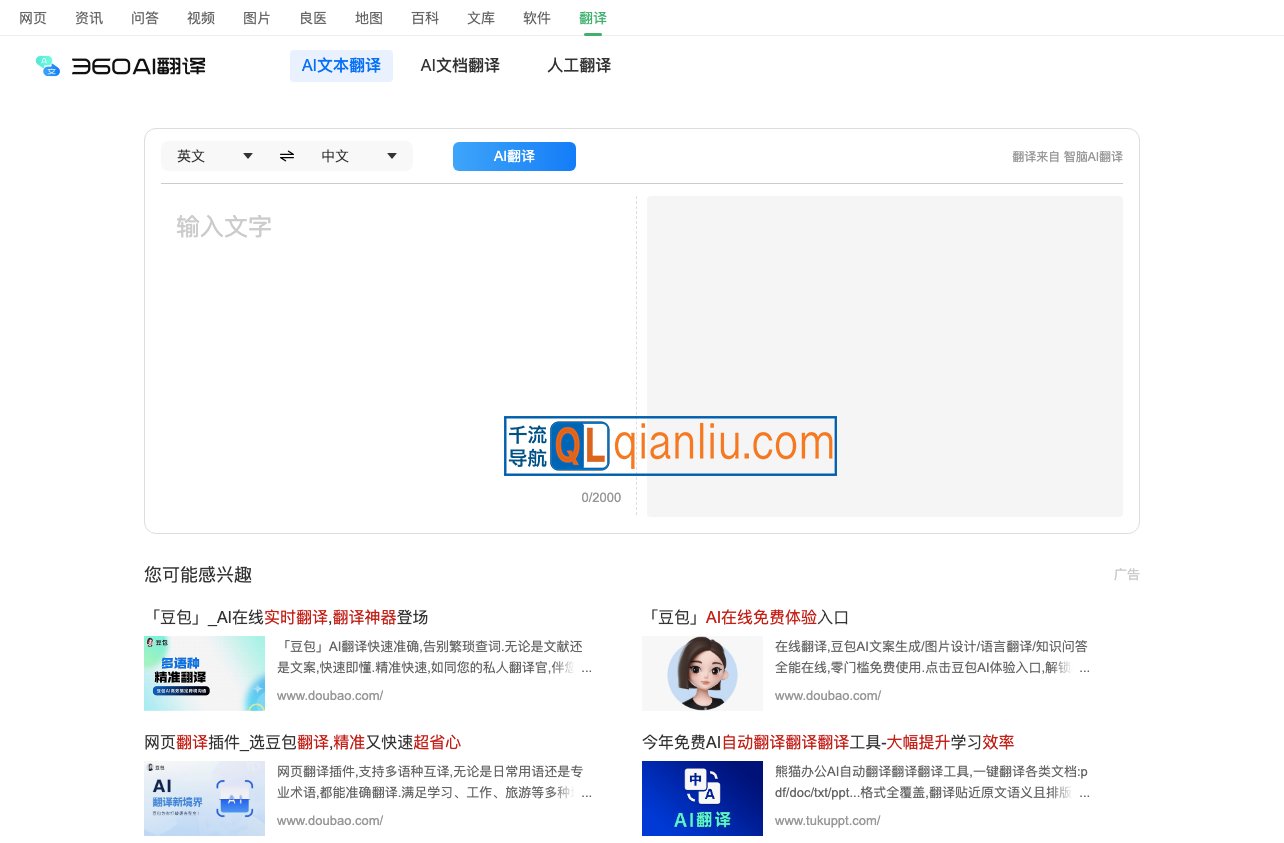This screenshot has width=1284, height=843.
Task: Open the target language dropdown showing 中文
Action: coord(357,156)
